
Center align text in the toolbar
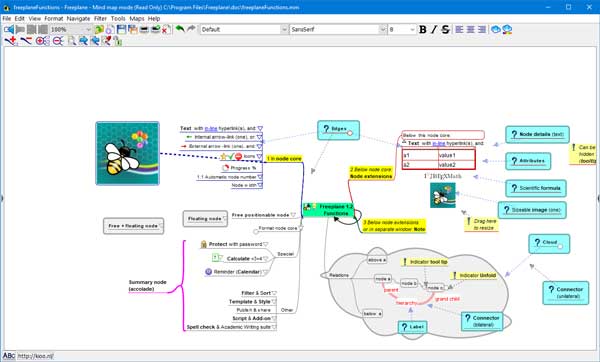(470, 29)
